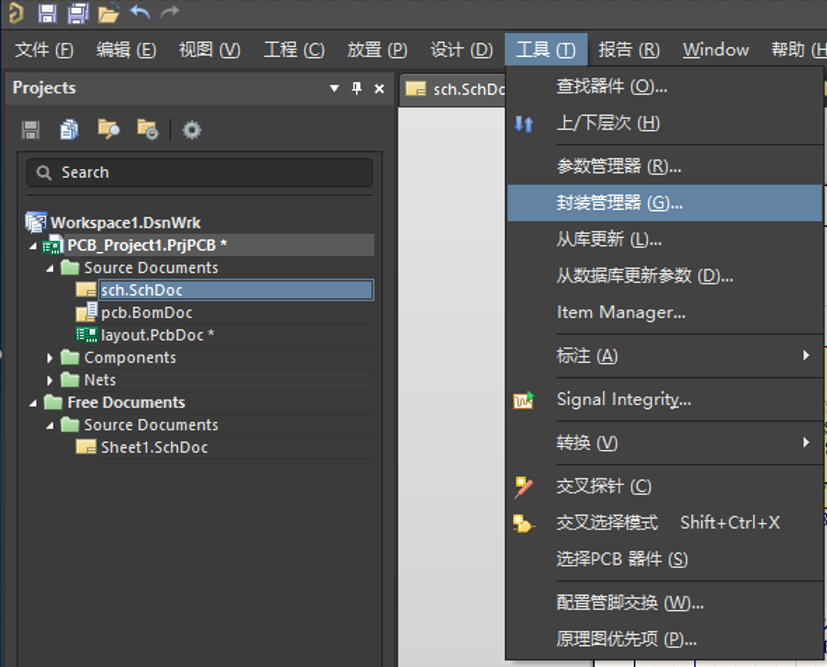Click the folder options icon in Projects panel
The image size is (827, 667).
tap(148, 129)
